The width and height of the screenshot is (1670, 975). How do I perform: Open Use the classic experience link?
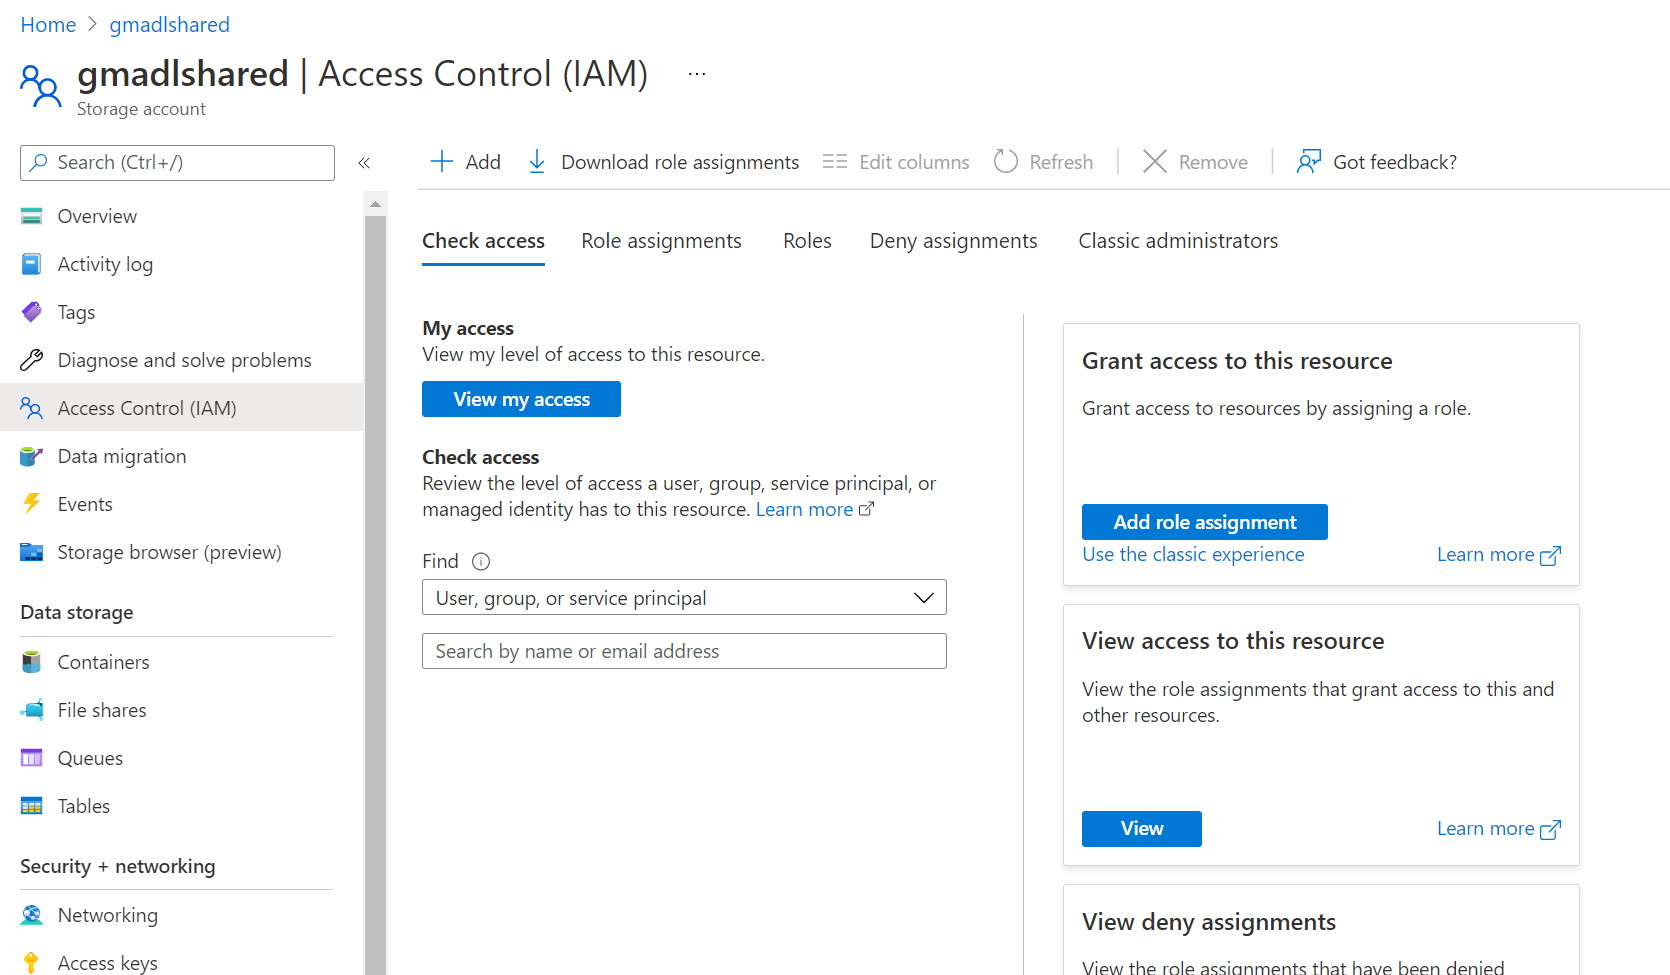[1193, 554]
